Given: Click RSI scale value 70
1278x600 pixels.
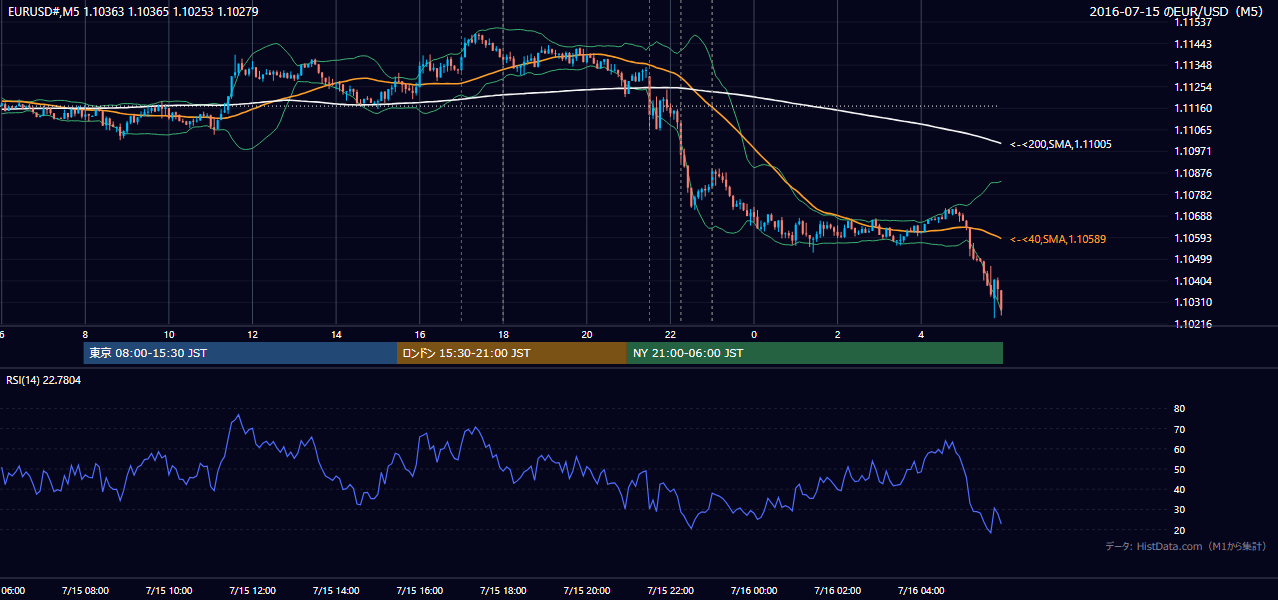Looking at the screenshot, I should (x=1180, y=429).
